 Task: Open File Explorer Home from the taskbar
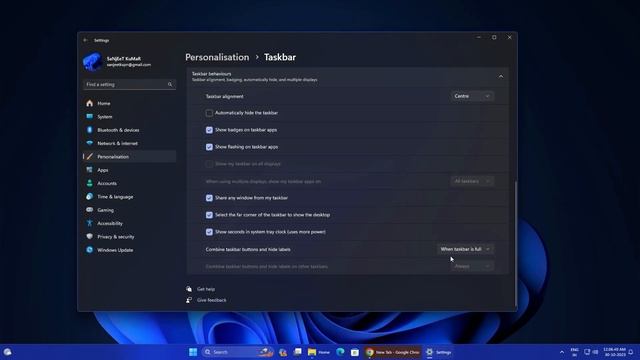point(319,352)
